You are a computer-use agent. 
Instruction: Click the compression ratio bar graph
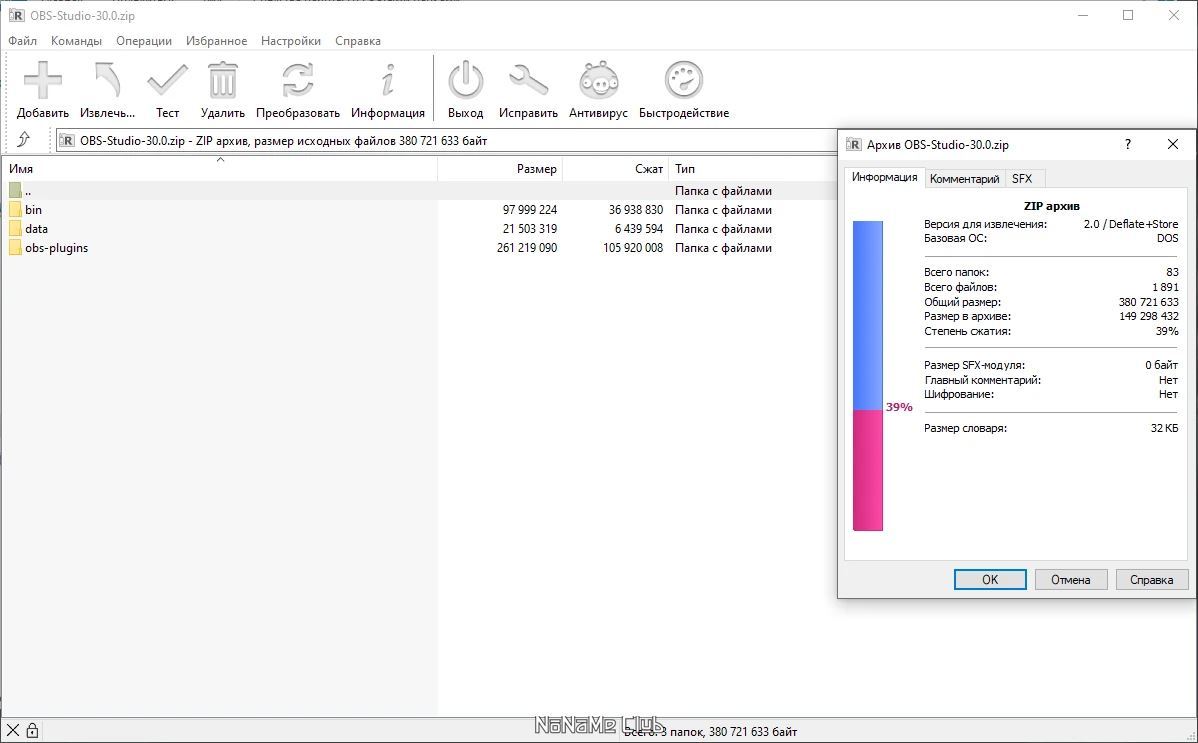pos(868,375)
